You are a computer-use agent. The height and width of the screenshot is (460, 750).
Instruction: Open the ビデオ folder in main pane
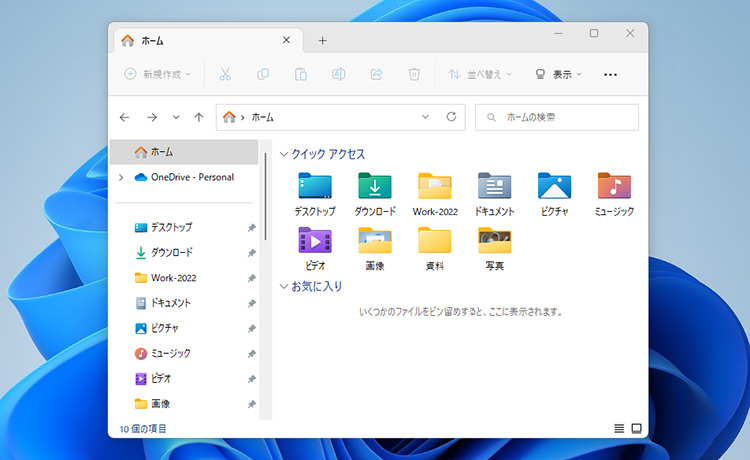[315, 247]
